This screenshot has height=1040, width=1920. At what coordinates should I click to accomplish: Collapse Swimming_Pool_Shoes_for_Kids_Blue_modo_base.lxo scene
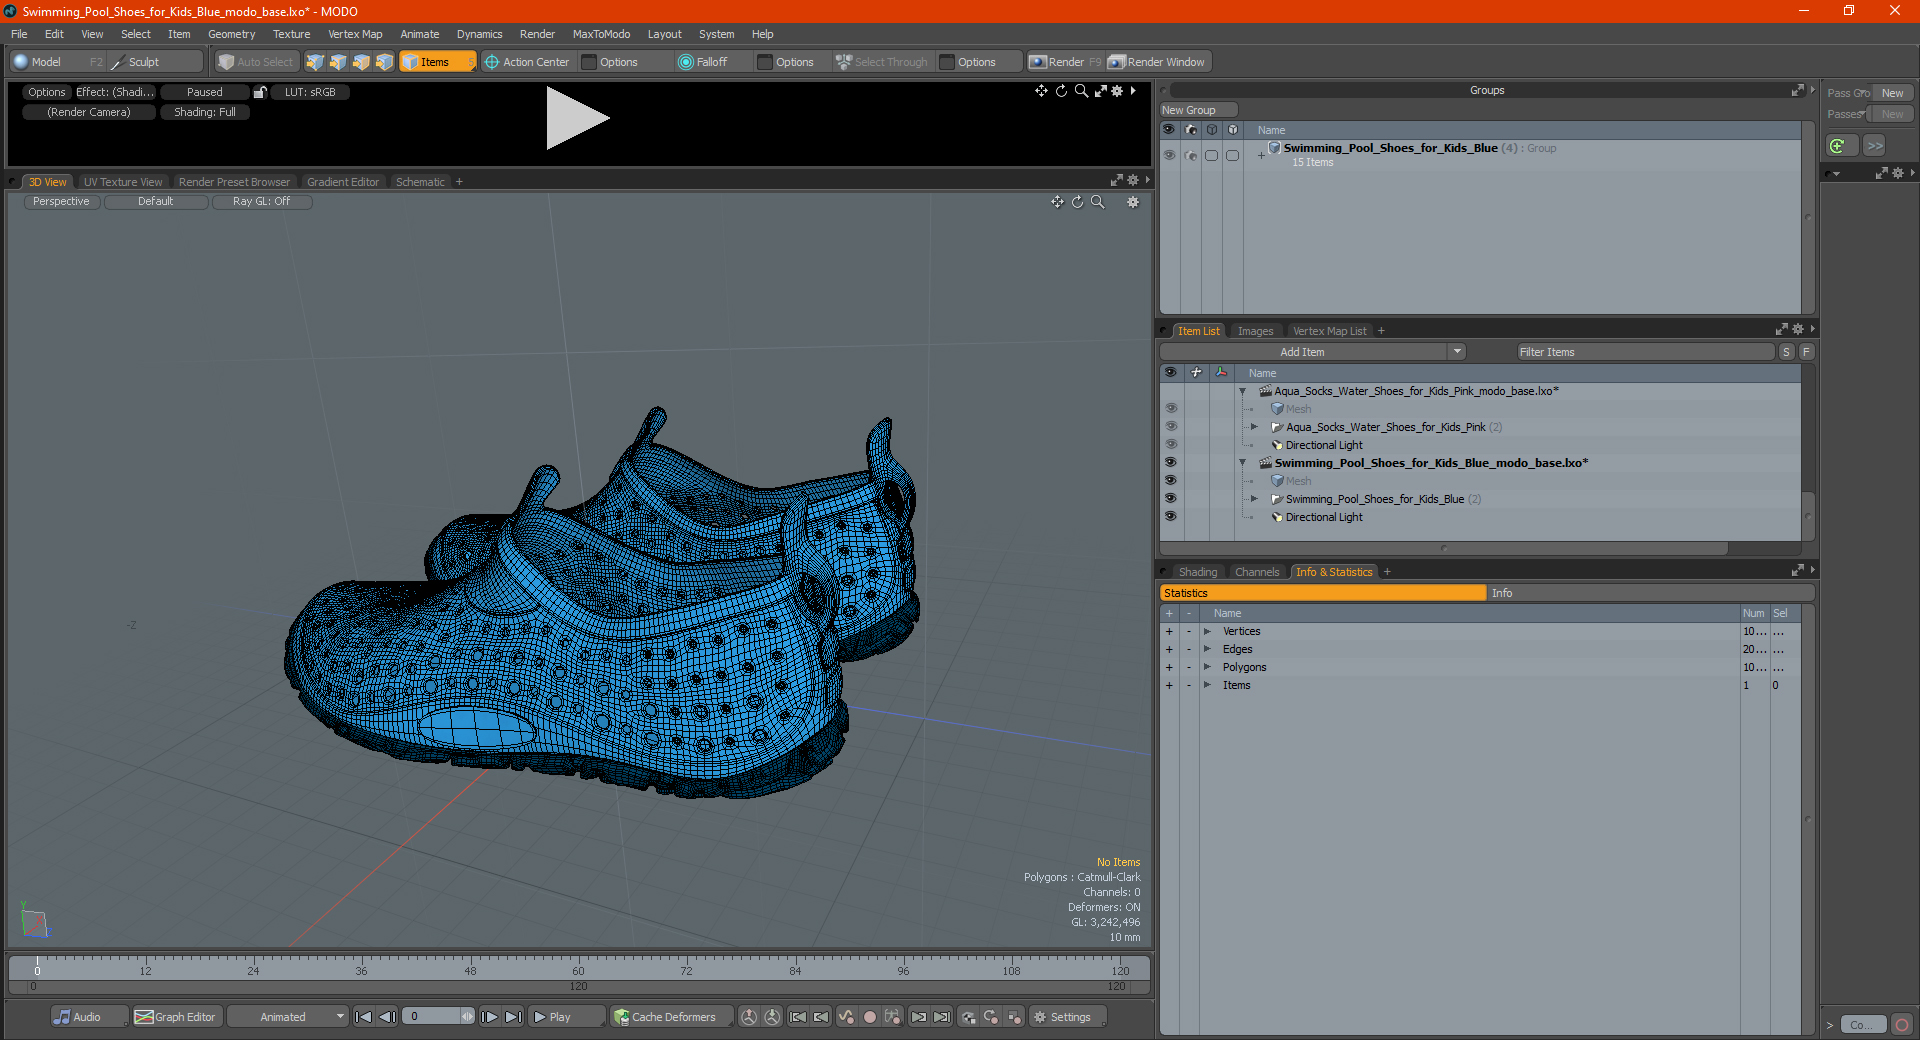pyautogui.click(x=1243, y=463)
